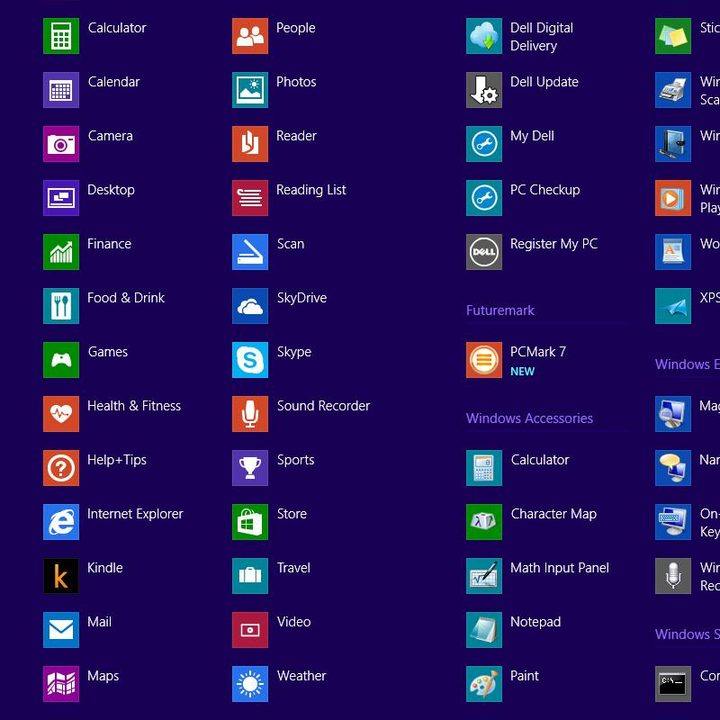
Task: Launch the Calendar app icon
Action: [61, 90]
